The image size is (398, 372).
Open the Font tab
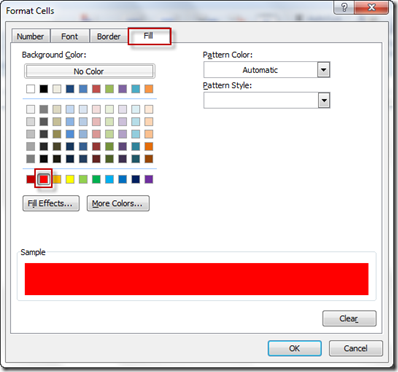[x=70, y=36]
